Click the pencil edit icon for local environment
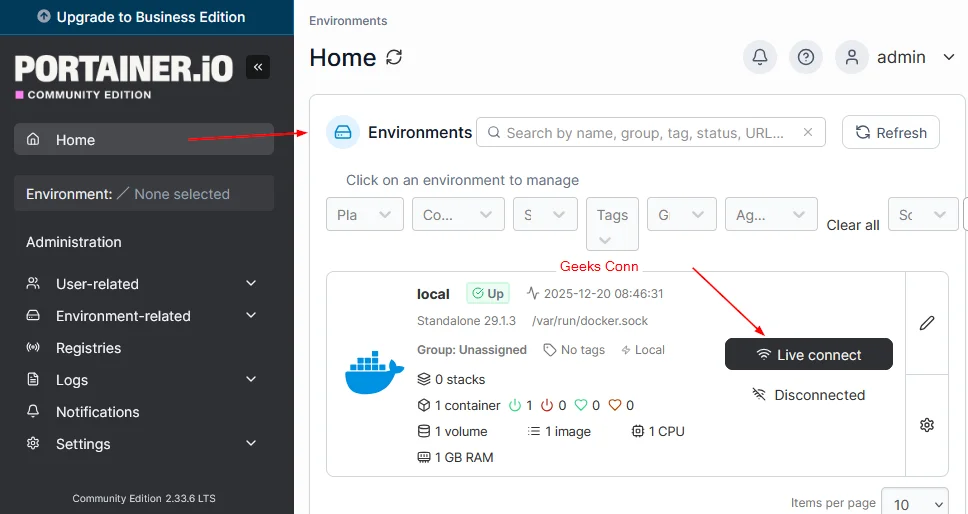The height and width of the screenshot is (514, 968). pyautogui.click(x=926, y=323)
